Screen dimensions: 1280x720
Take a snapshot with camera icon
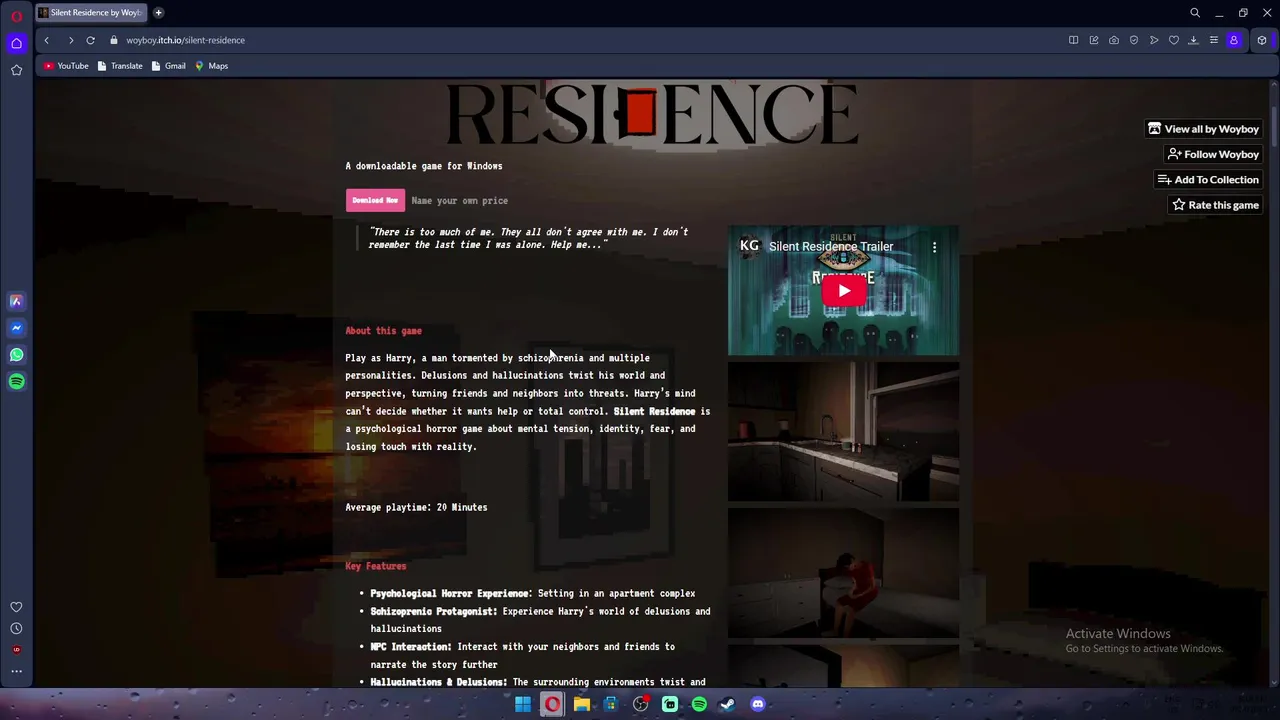[1113, 40]
